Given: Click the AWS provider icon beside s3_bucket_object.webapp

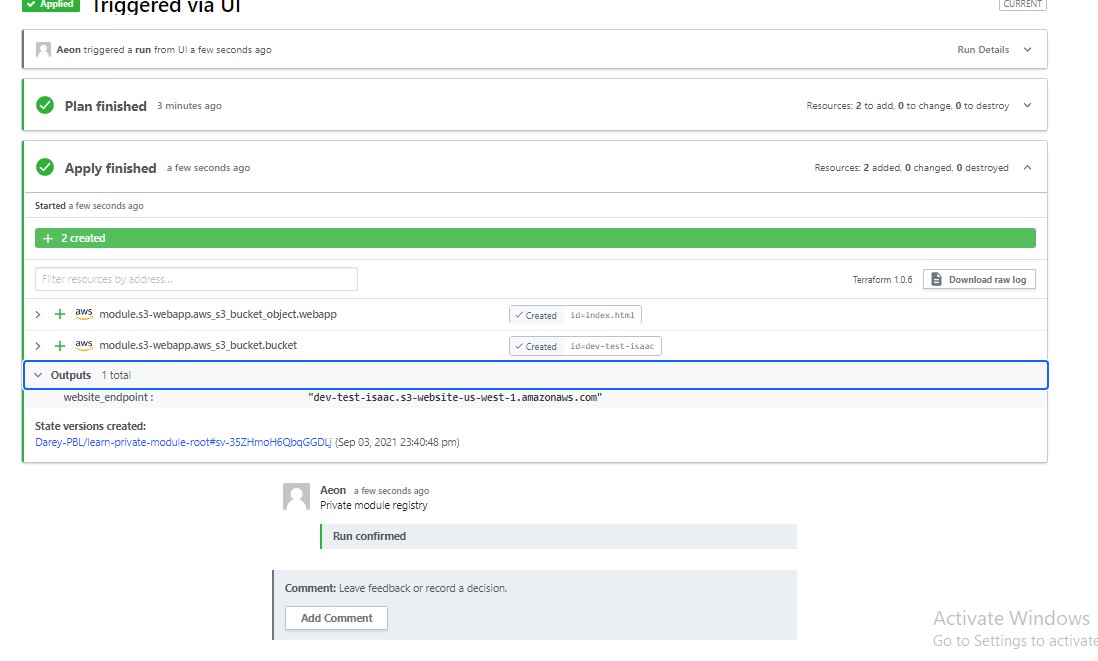Looking at the screenshot, I should [84, 313].
